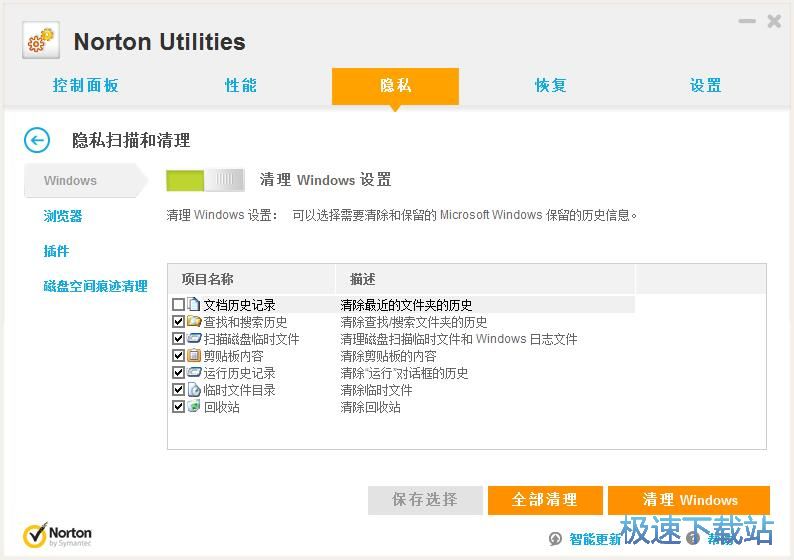Click the 清理 Windows button

689,500
